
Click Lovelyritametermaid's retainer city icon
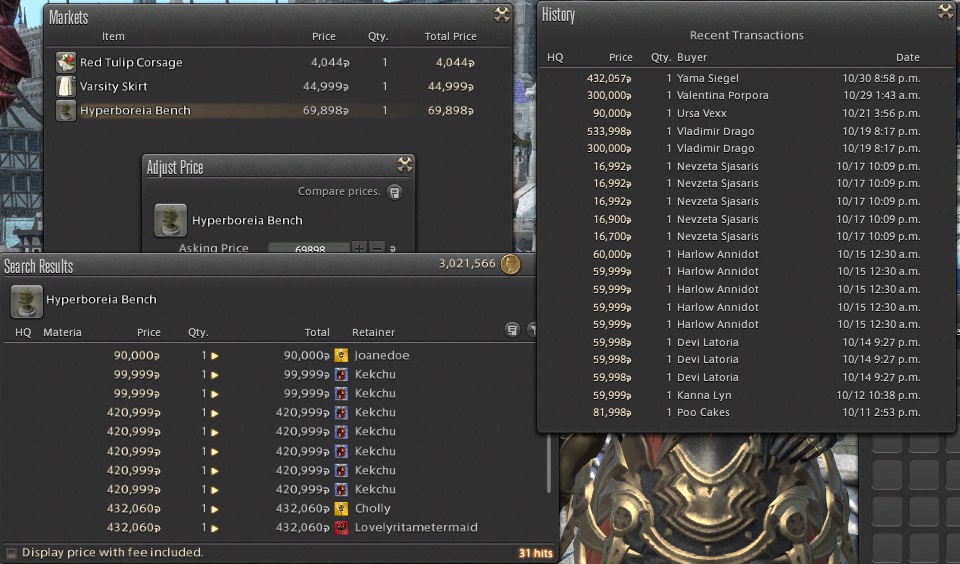341,527
